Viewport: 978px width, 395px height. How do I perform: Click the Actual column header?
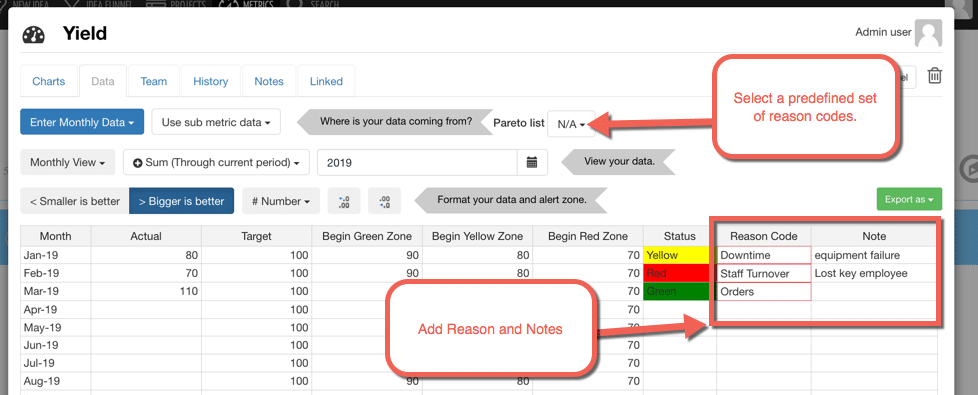tap(146, 237)
